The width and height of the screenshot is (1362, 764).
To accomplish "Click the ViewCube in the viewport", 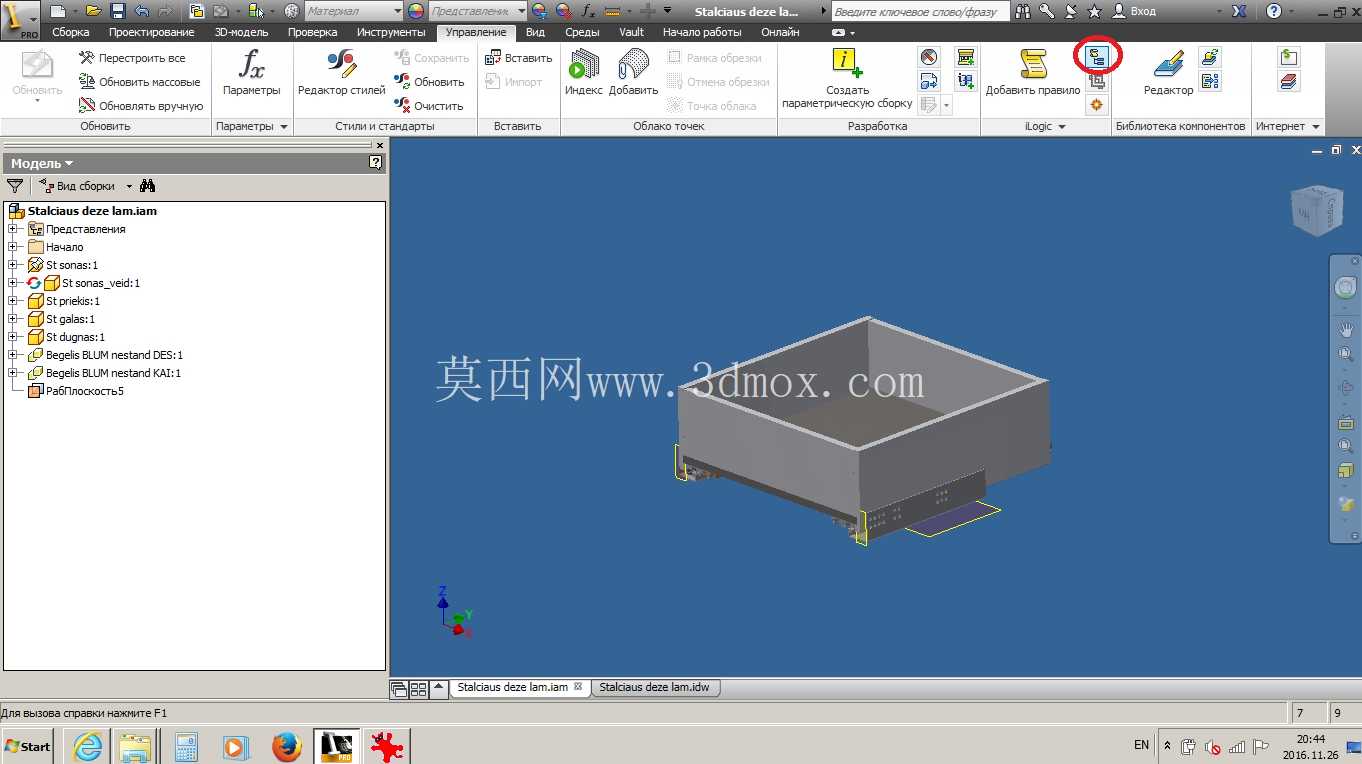I will 1315,210.
